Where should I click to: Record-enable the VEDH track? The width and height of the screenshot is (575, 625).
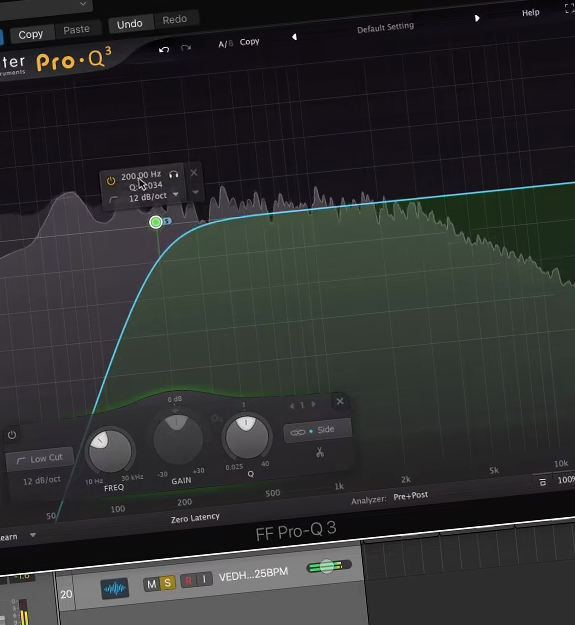pyautogui.click(x=188, y=581)
